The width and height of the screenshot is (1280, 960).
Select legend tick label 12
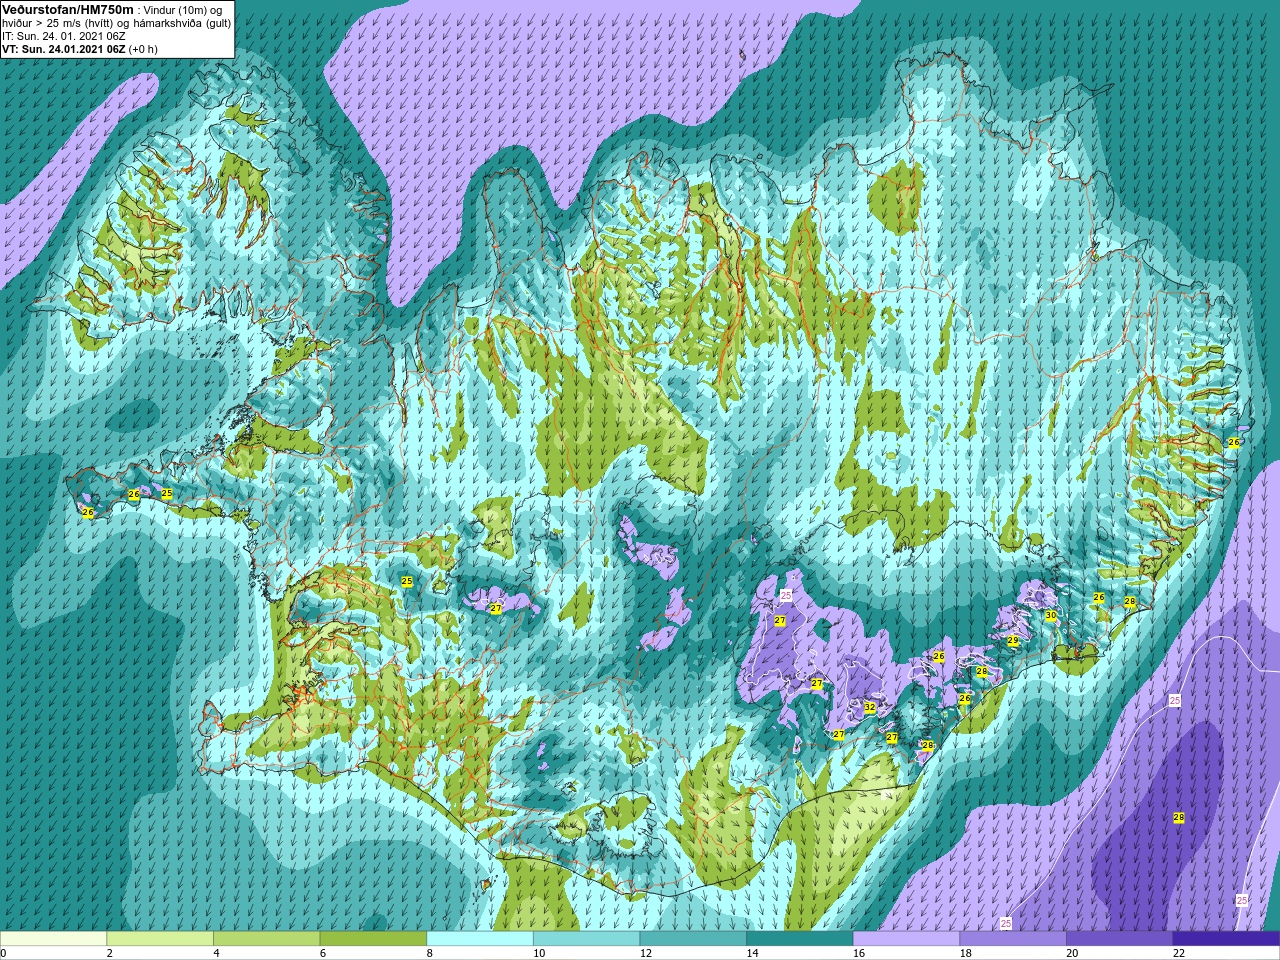point(645,953)
